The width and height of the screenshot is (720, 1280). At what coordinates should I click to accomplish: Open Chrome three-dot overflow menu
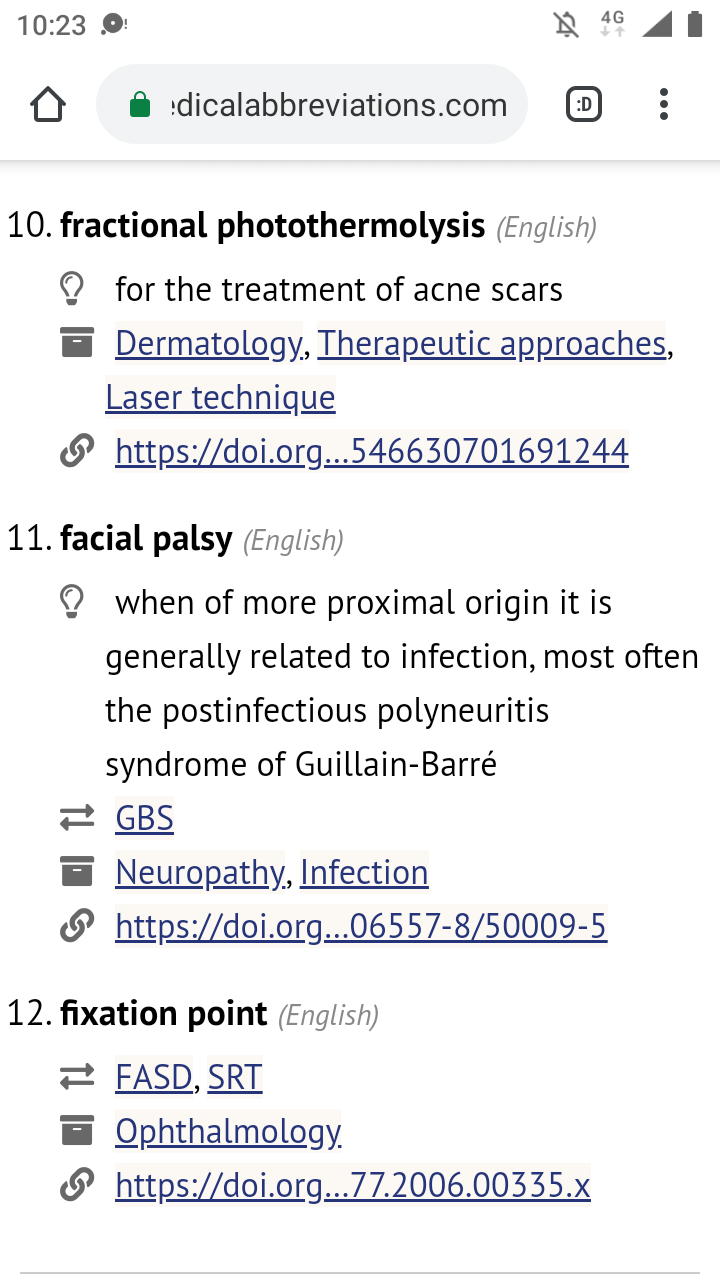(x=663, y=104)
